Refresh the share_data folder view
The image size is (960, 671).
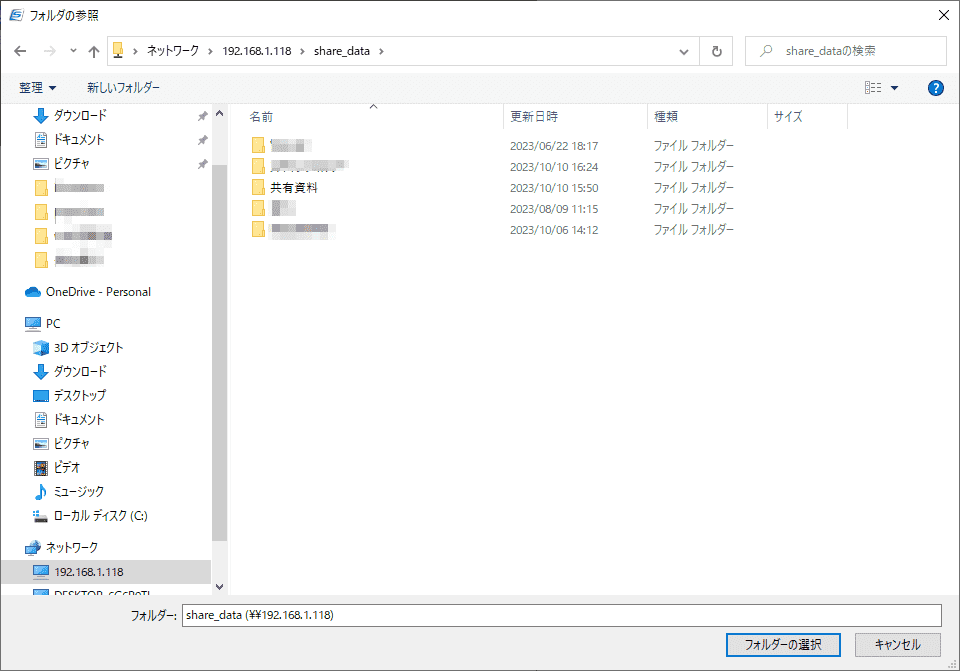pos(716,51)
